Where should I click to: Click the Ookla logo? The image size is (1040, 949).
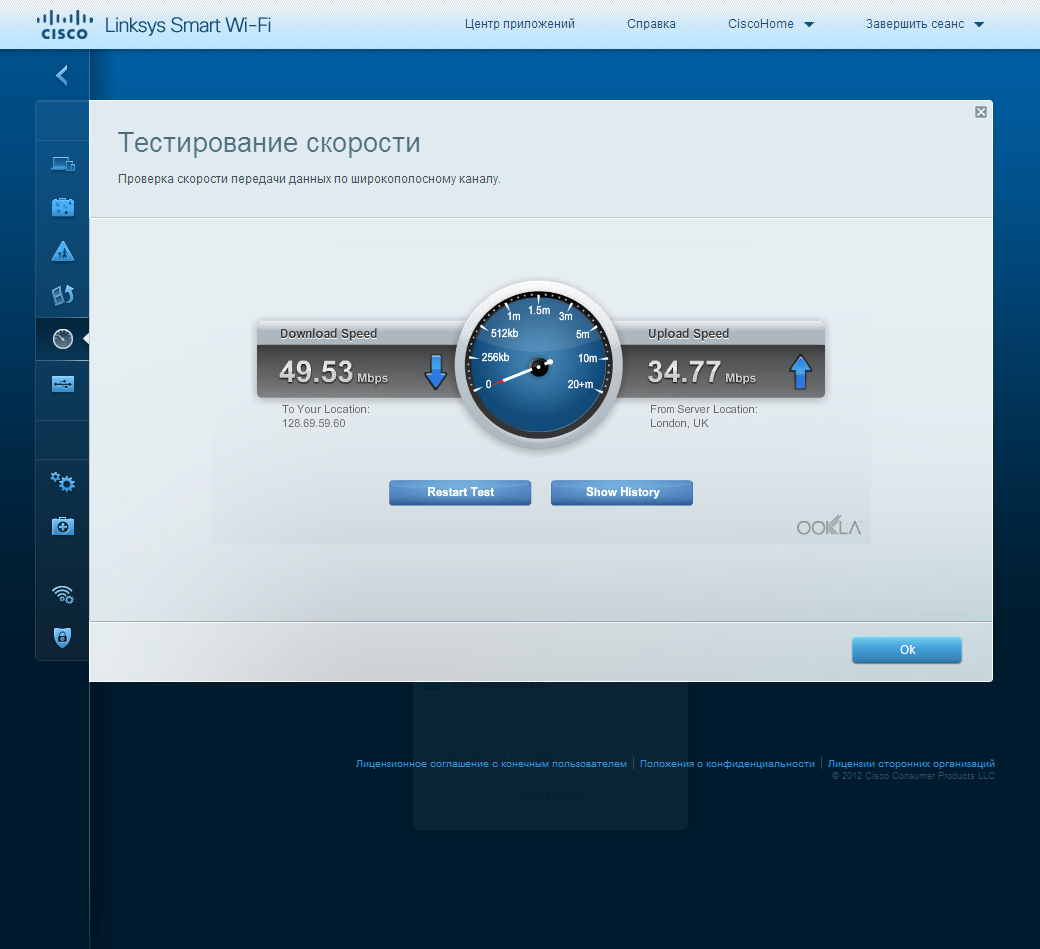pyautogui.click(x=829, y=526)
